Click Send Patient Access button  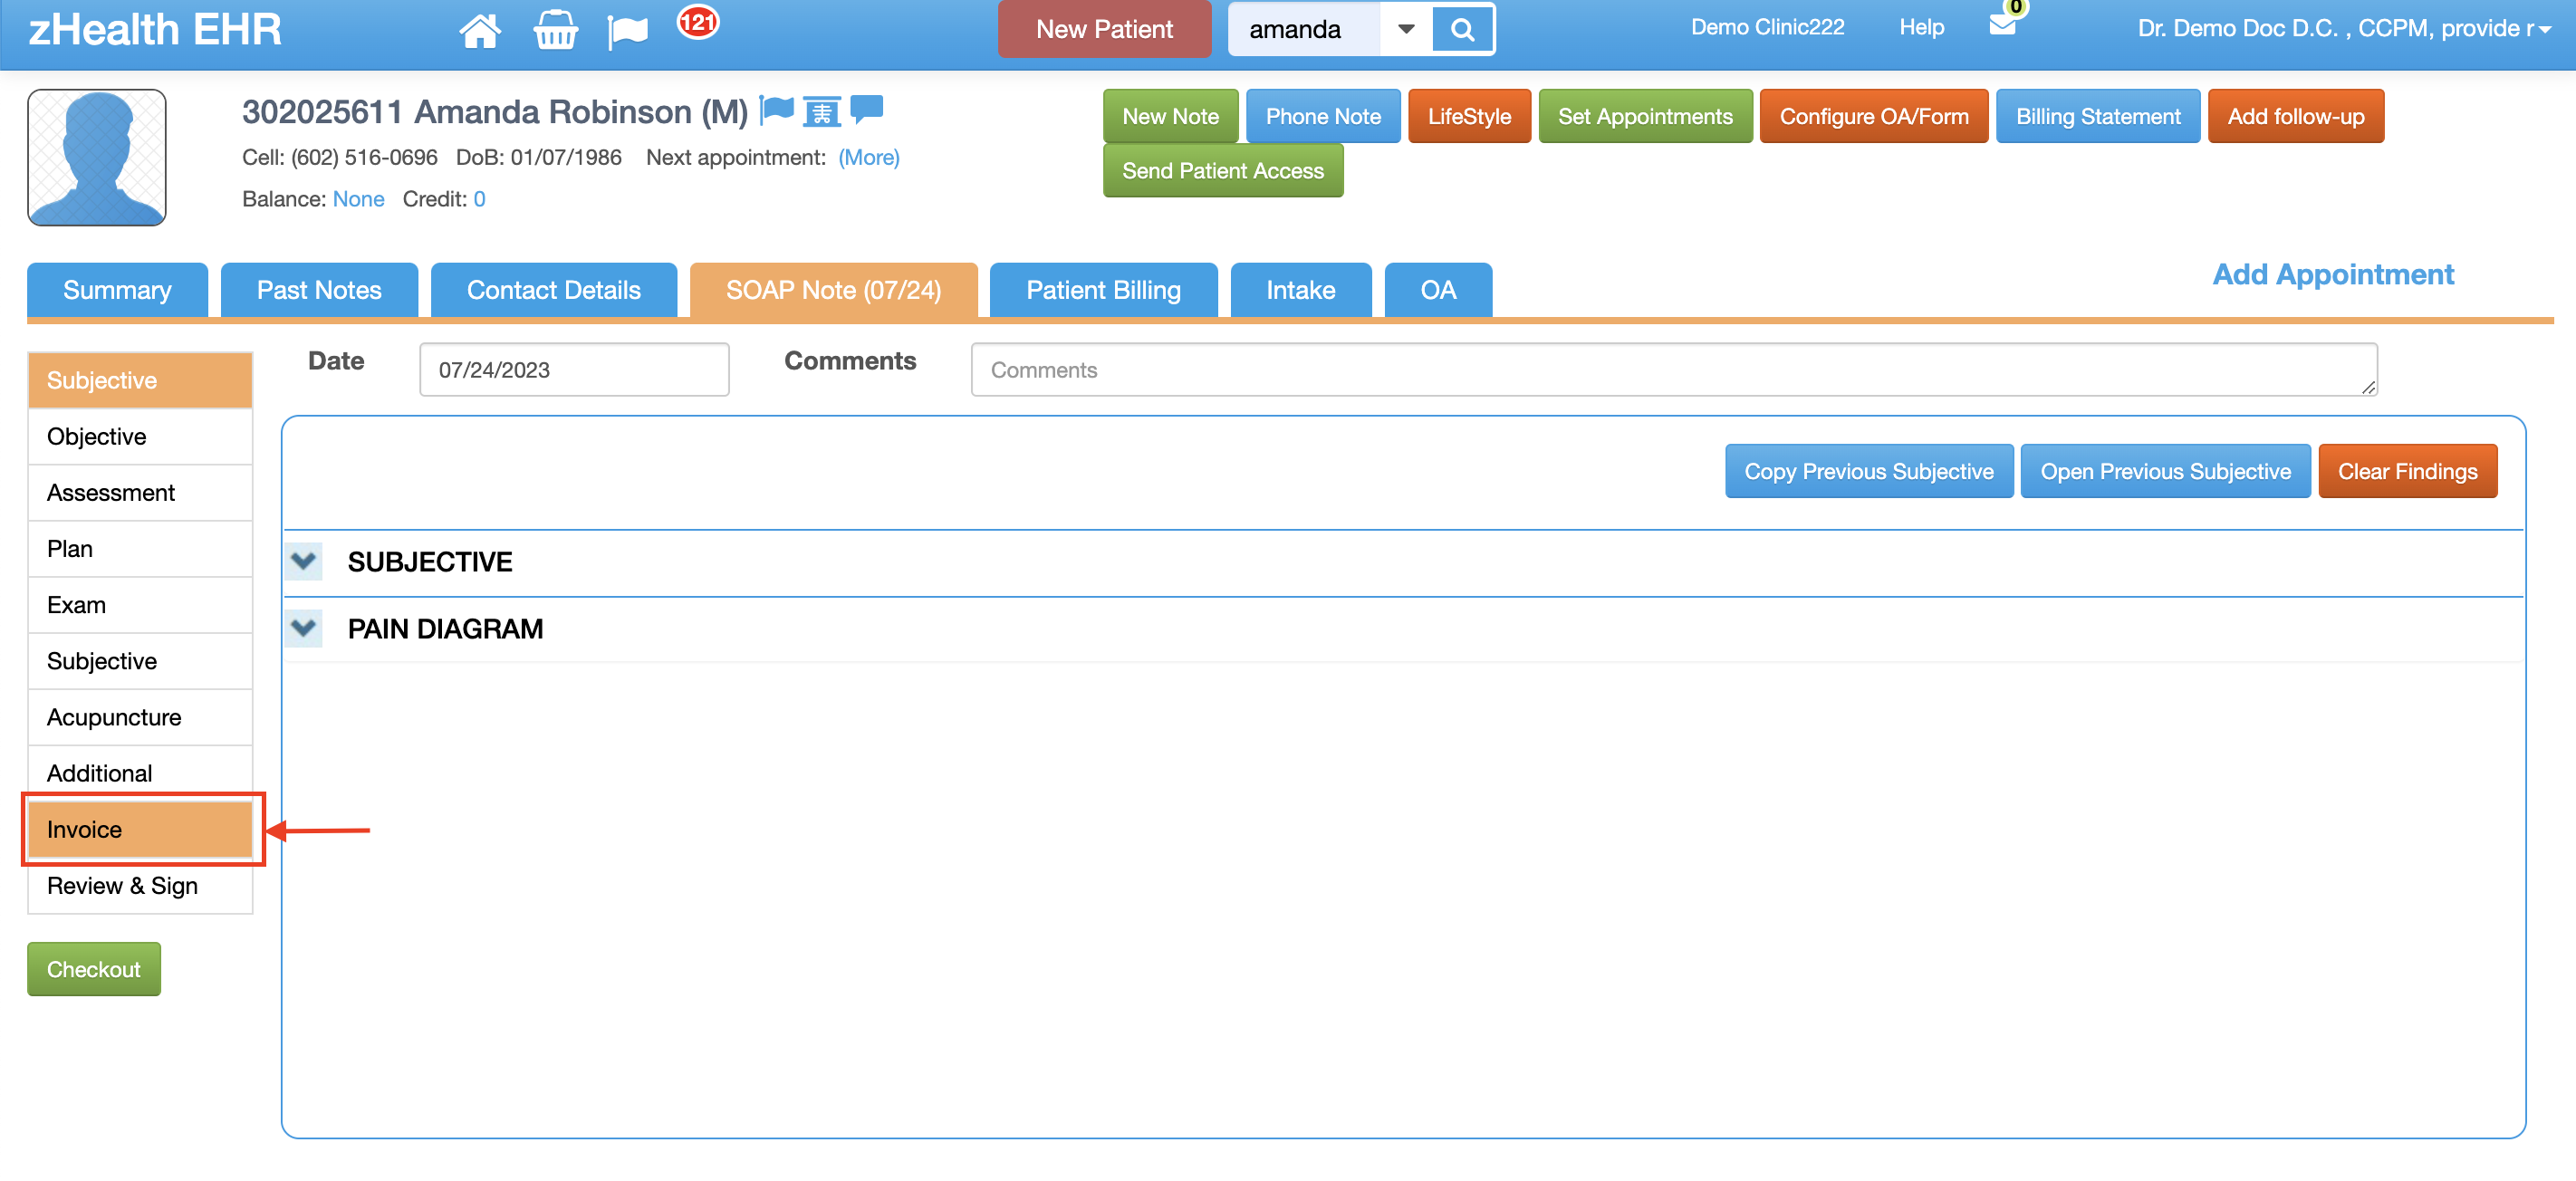point(1223,170)
